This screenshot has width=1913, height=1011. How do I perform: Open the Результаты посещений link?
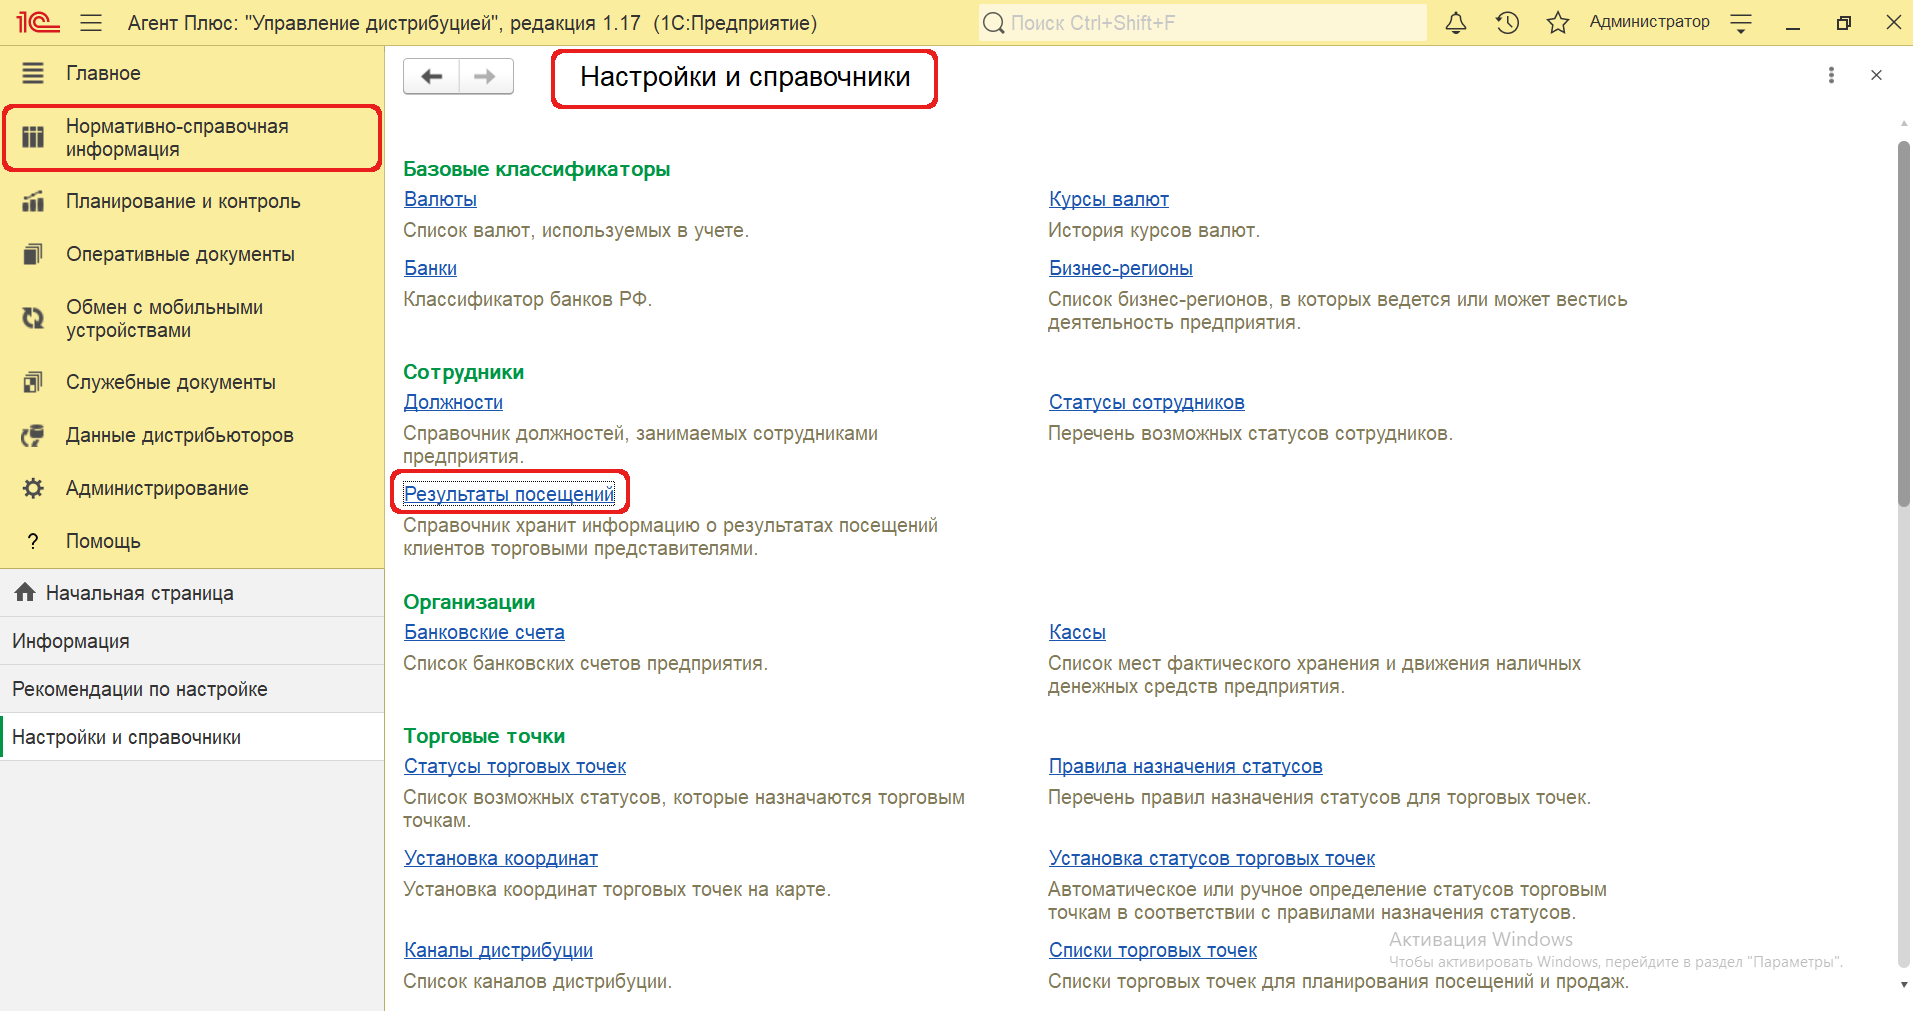[x=509, y=494]
